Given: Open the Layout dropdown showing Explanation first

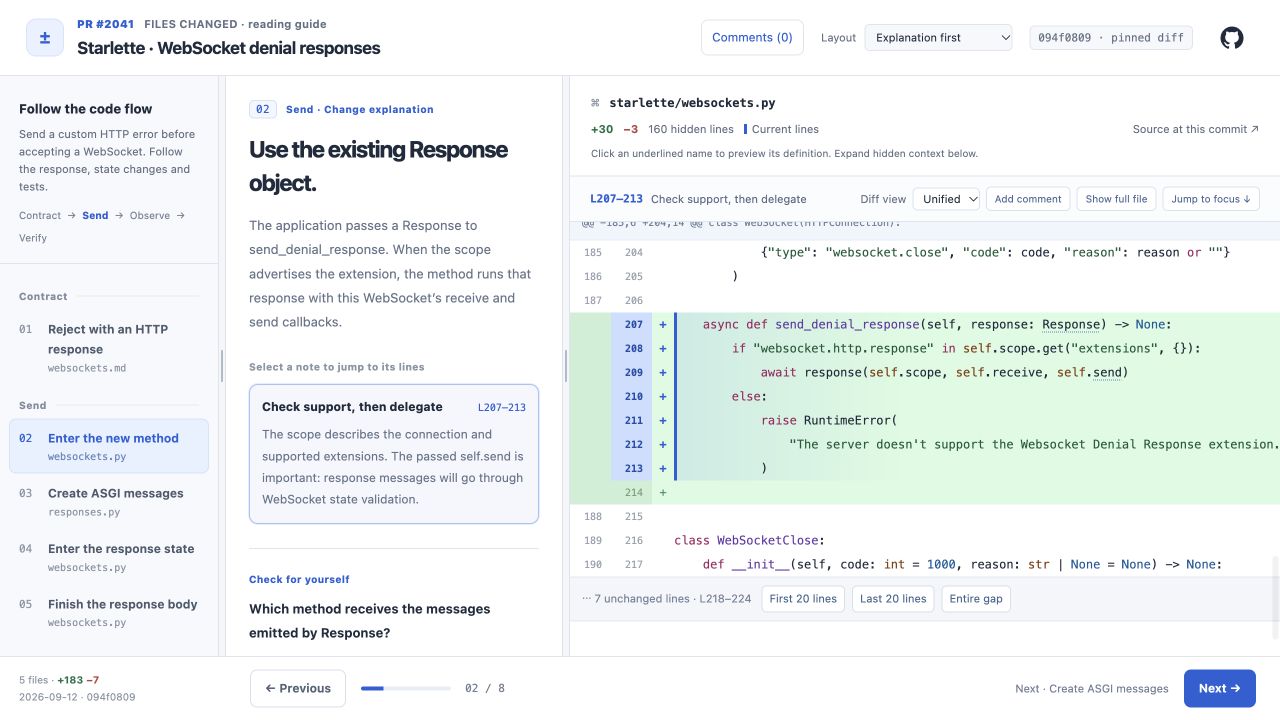Looking at the screenshot, I should (938, 38).
